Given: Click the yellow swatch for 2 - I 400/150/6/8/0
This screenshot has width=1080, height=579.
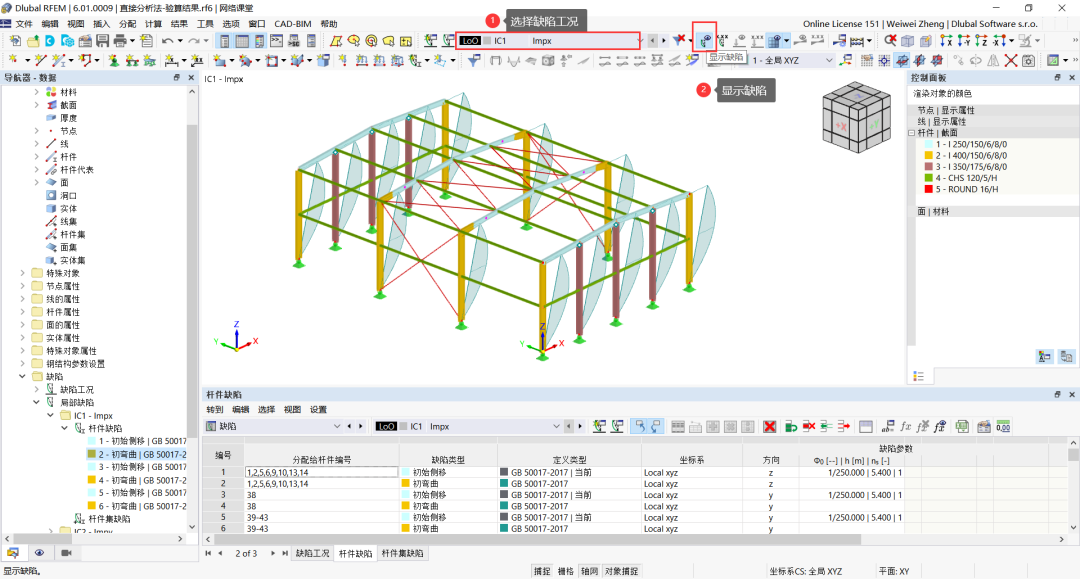Looking at the screenshot, I should tap(928, 156).
